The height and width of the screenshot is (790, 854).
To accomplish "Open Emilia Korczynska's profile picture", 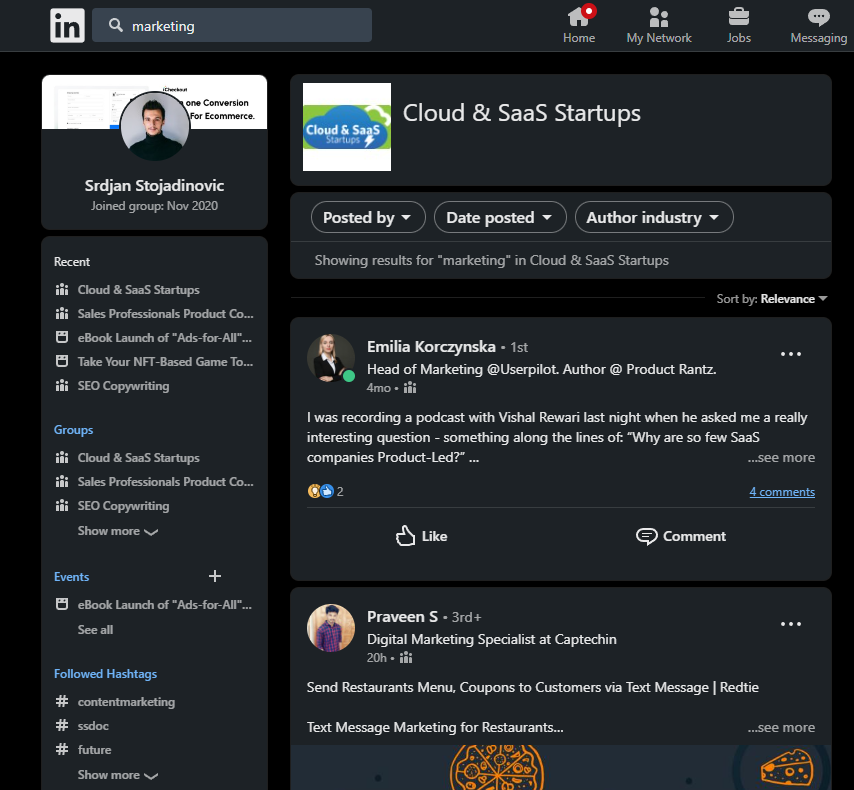I will (x=331, y=358).
